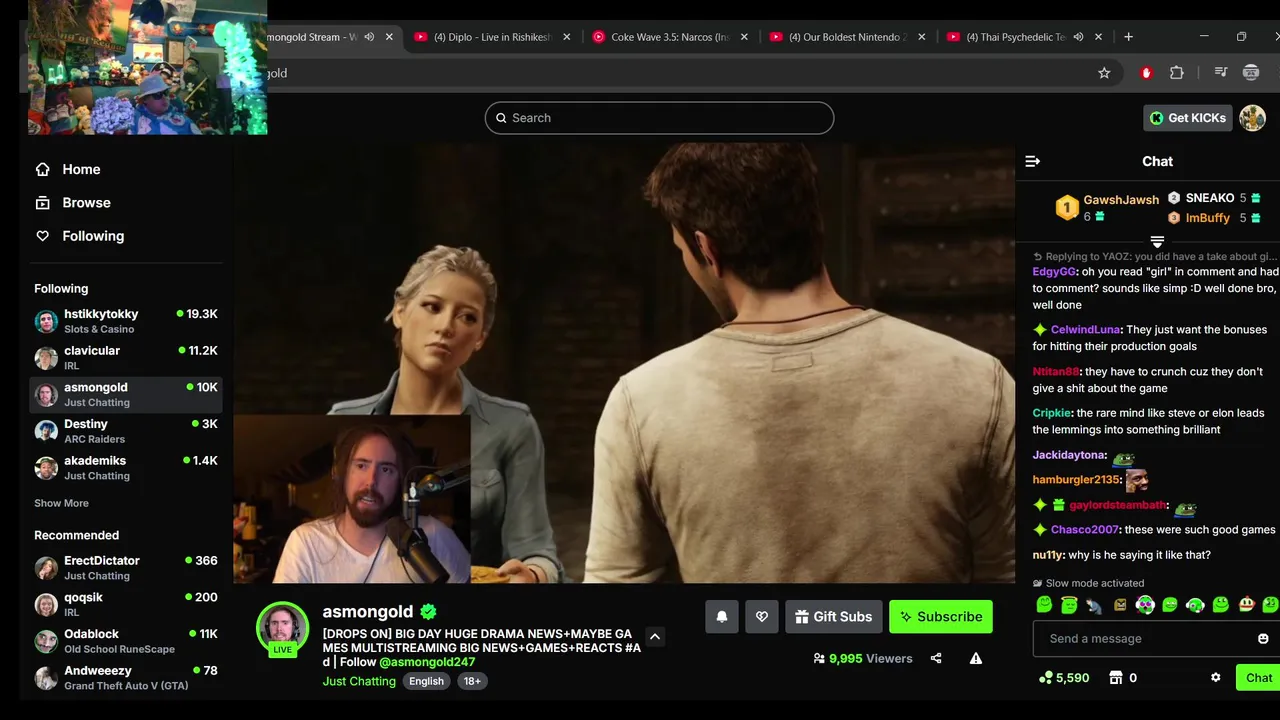Open browser media controls icon
Viewport: 1280px width, 720px height.
pos(1220,73)
